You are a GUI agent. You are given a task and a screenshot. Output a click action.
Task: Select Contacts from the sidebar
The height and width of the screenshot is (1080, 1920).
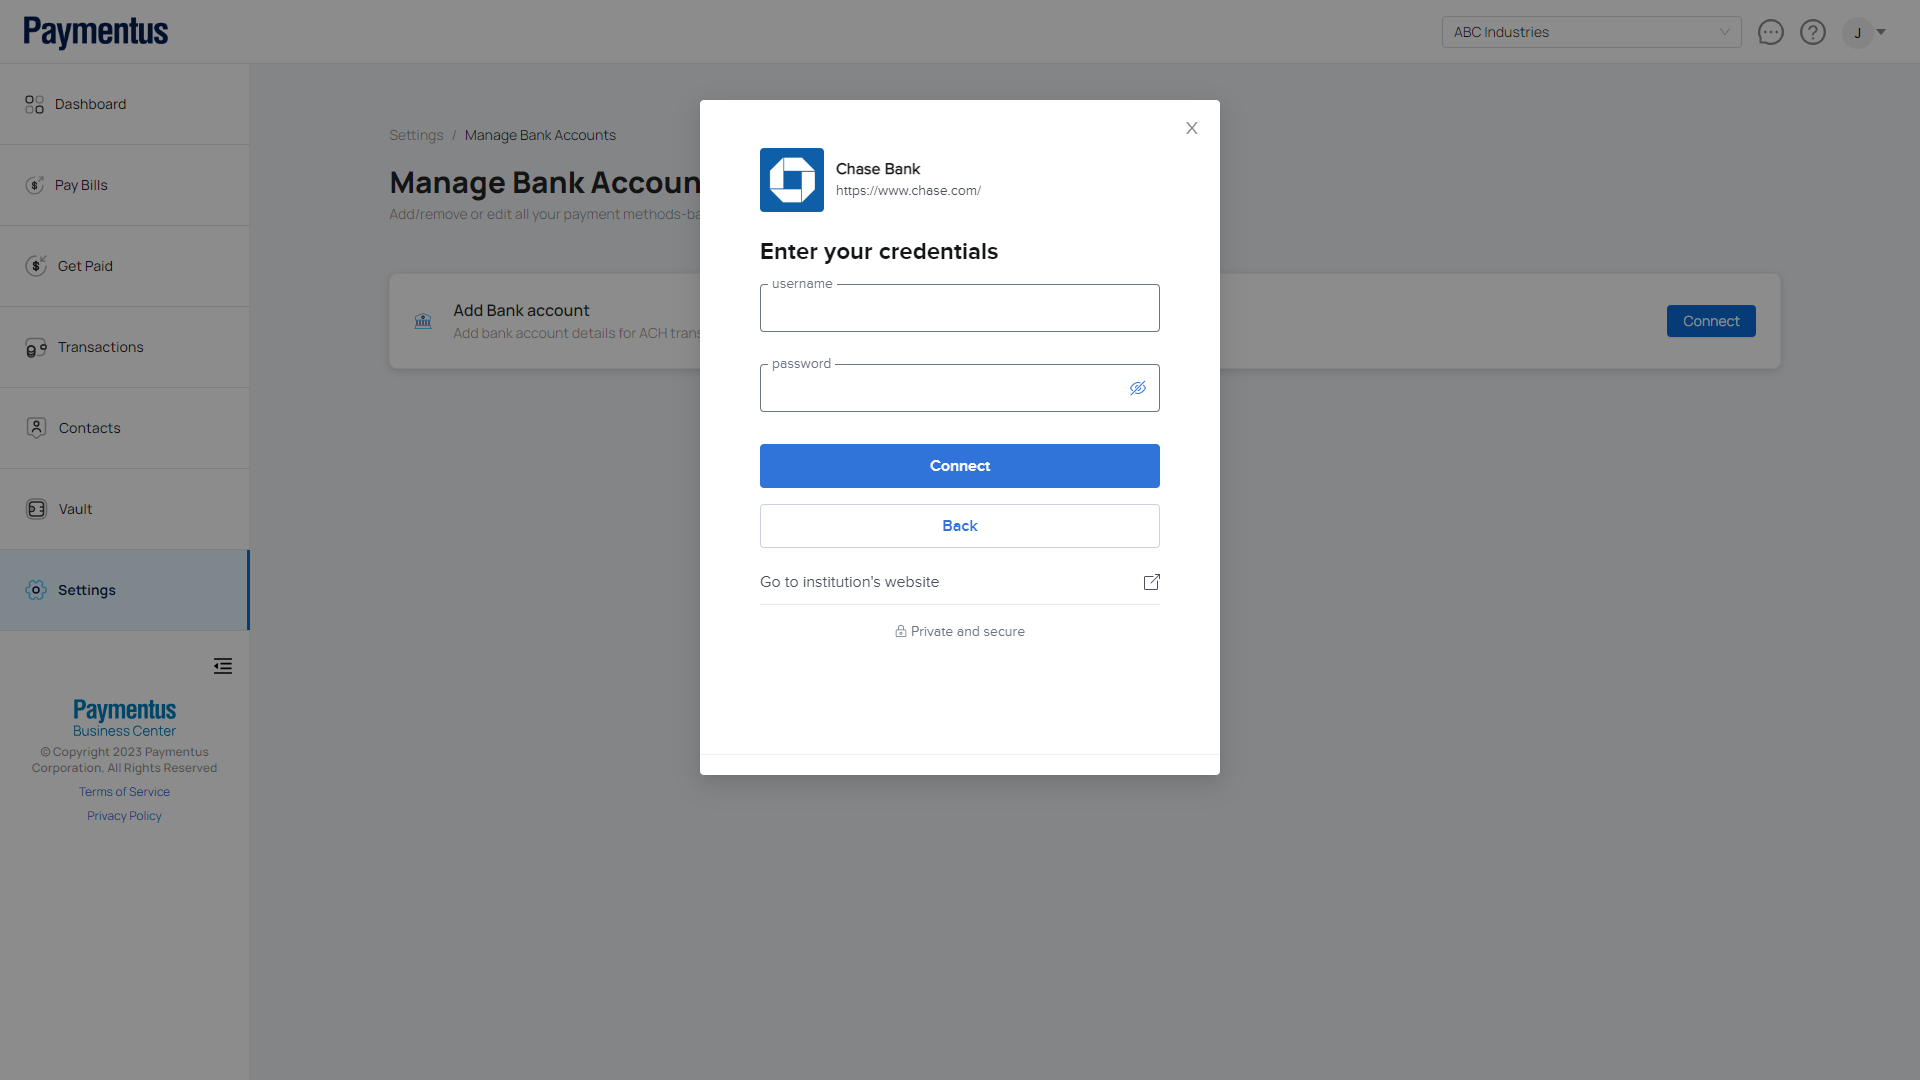pyautogui.click(x=89, y=428)
